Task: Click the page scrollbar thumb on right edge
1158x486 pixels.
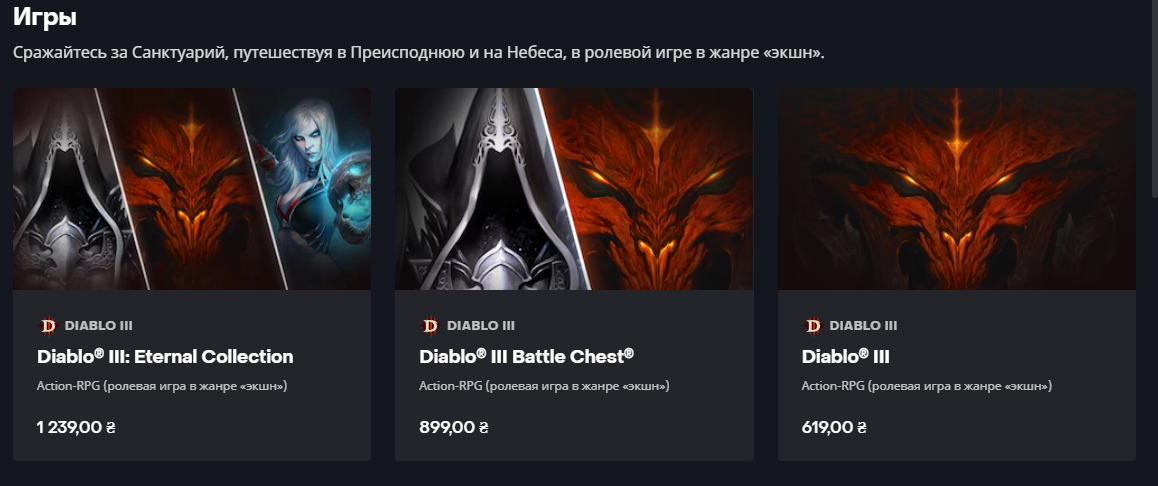Action: [1154, 100]
